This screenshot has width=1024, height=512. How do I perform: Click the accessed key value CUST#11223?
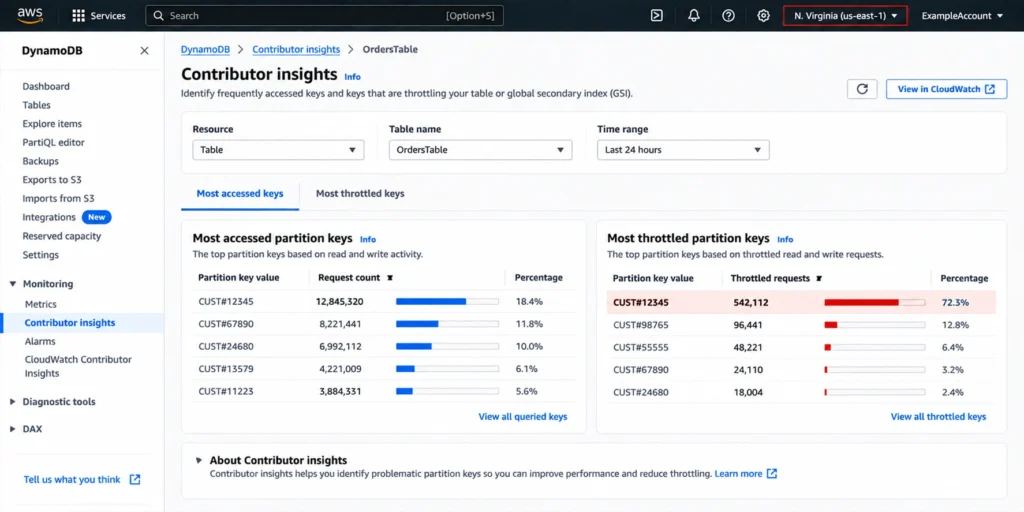[x=226, y=392]
